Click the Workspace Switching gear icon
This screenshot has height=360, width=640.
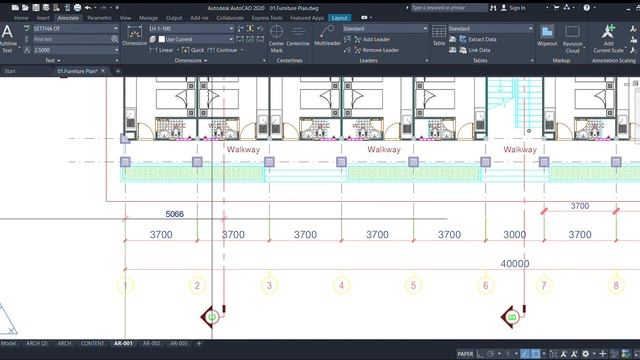[x=586, y=354]
